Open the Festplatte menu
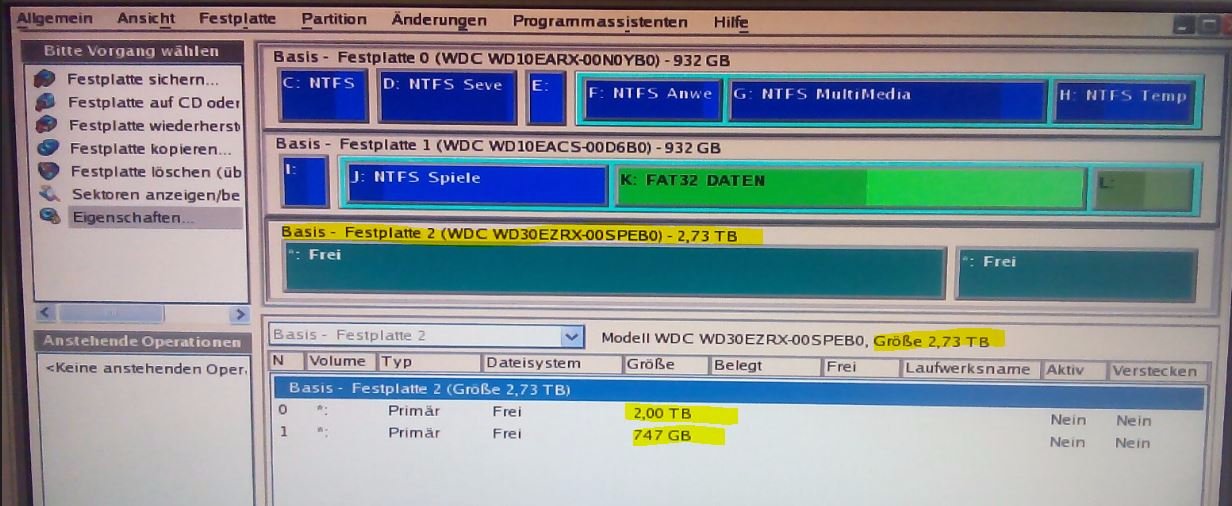Viewport: 1232px width, 506px height. coord(237,19)
